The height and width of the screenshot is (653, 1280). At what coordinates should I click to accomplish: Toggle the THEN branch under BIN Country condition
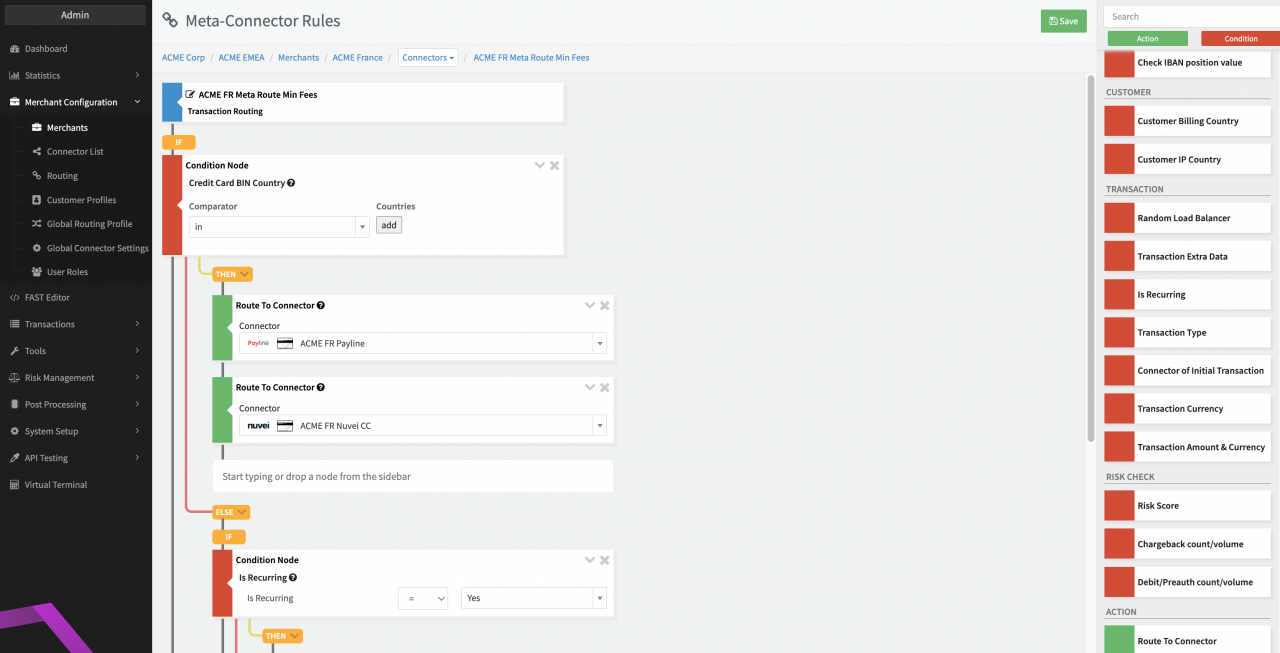232,274
